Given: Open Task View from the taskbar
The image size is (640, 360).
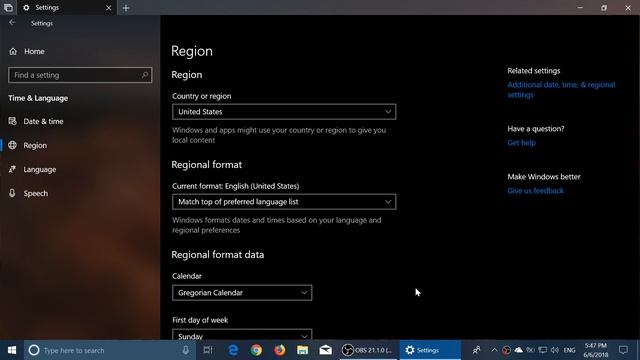Looking at the screenshot, I should point(208,350).
